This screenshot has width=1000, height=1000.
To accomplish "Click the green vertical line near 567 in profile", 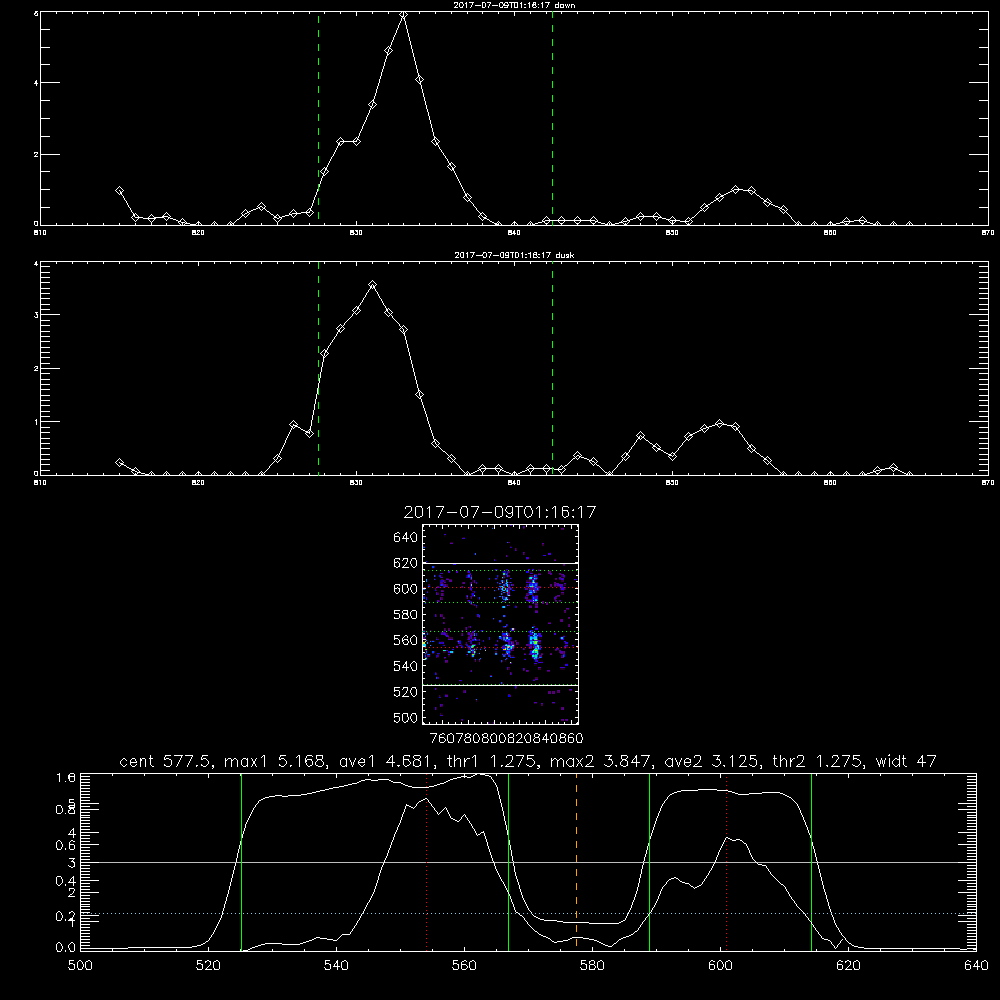I will [508, 861].
